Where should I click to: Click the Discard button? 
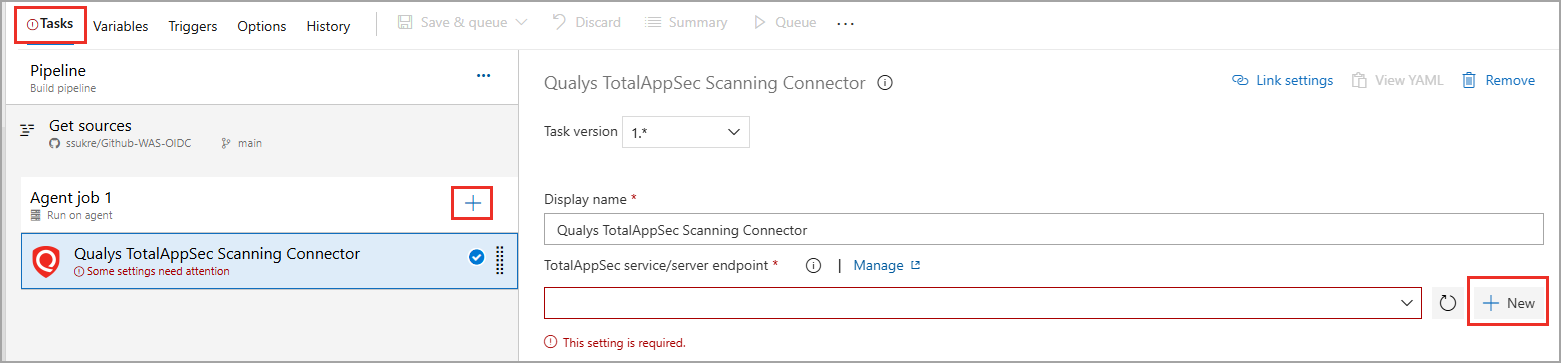click(x=586, y=22)
